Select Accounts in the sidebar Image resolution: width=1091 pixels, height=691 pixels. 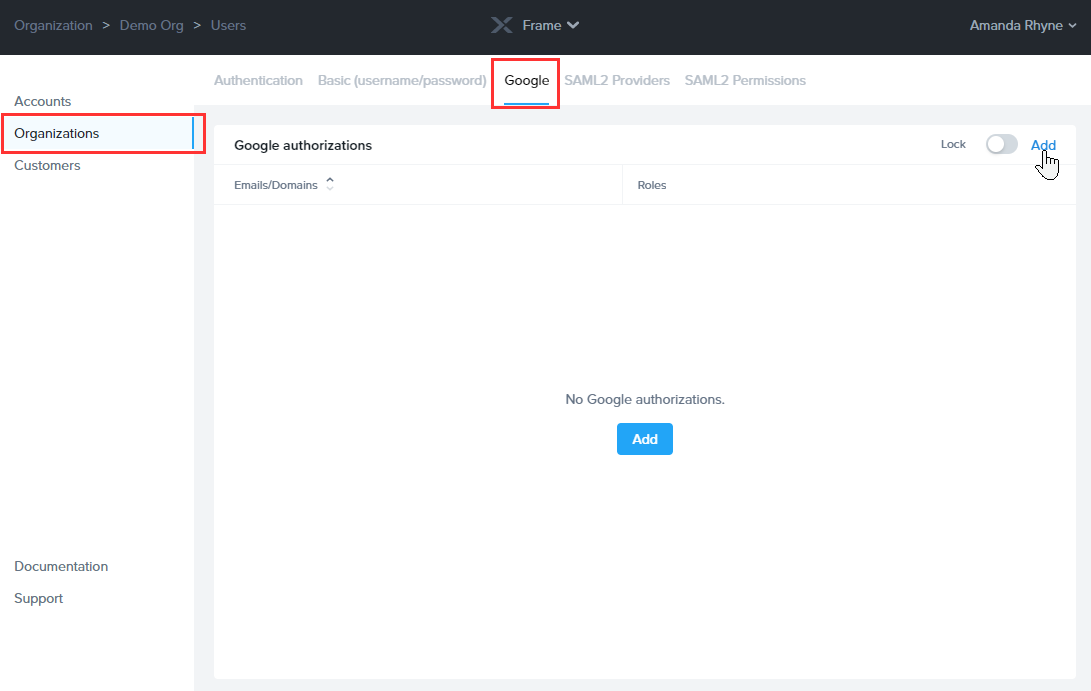43,101
